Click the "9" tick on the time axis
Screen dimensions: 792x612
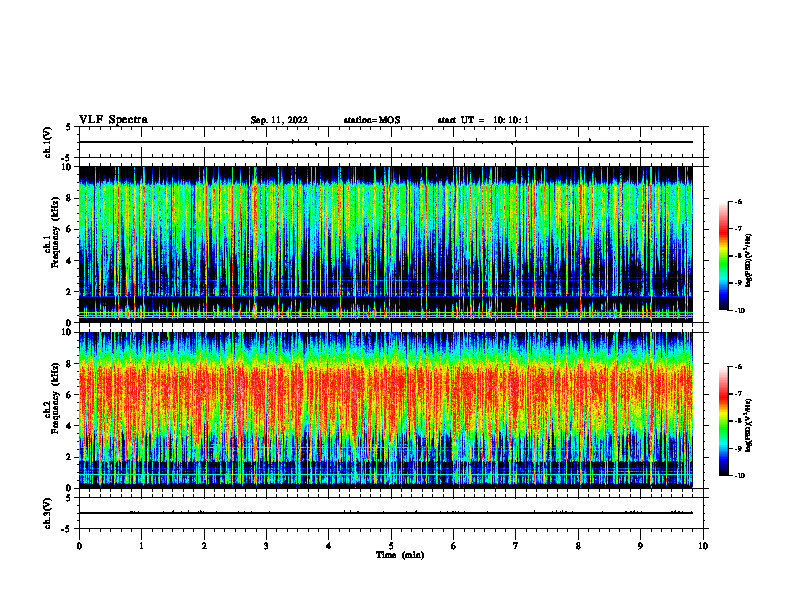[640, 546]
